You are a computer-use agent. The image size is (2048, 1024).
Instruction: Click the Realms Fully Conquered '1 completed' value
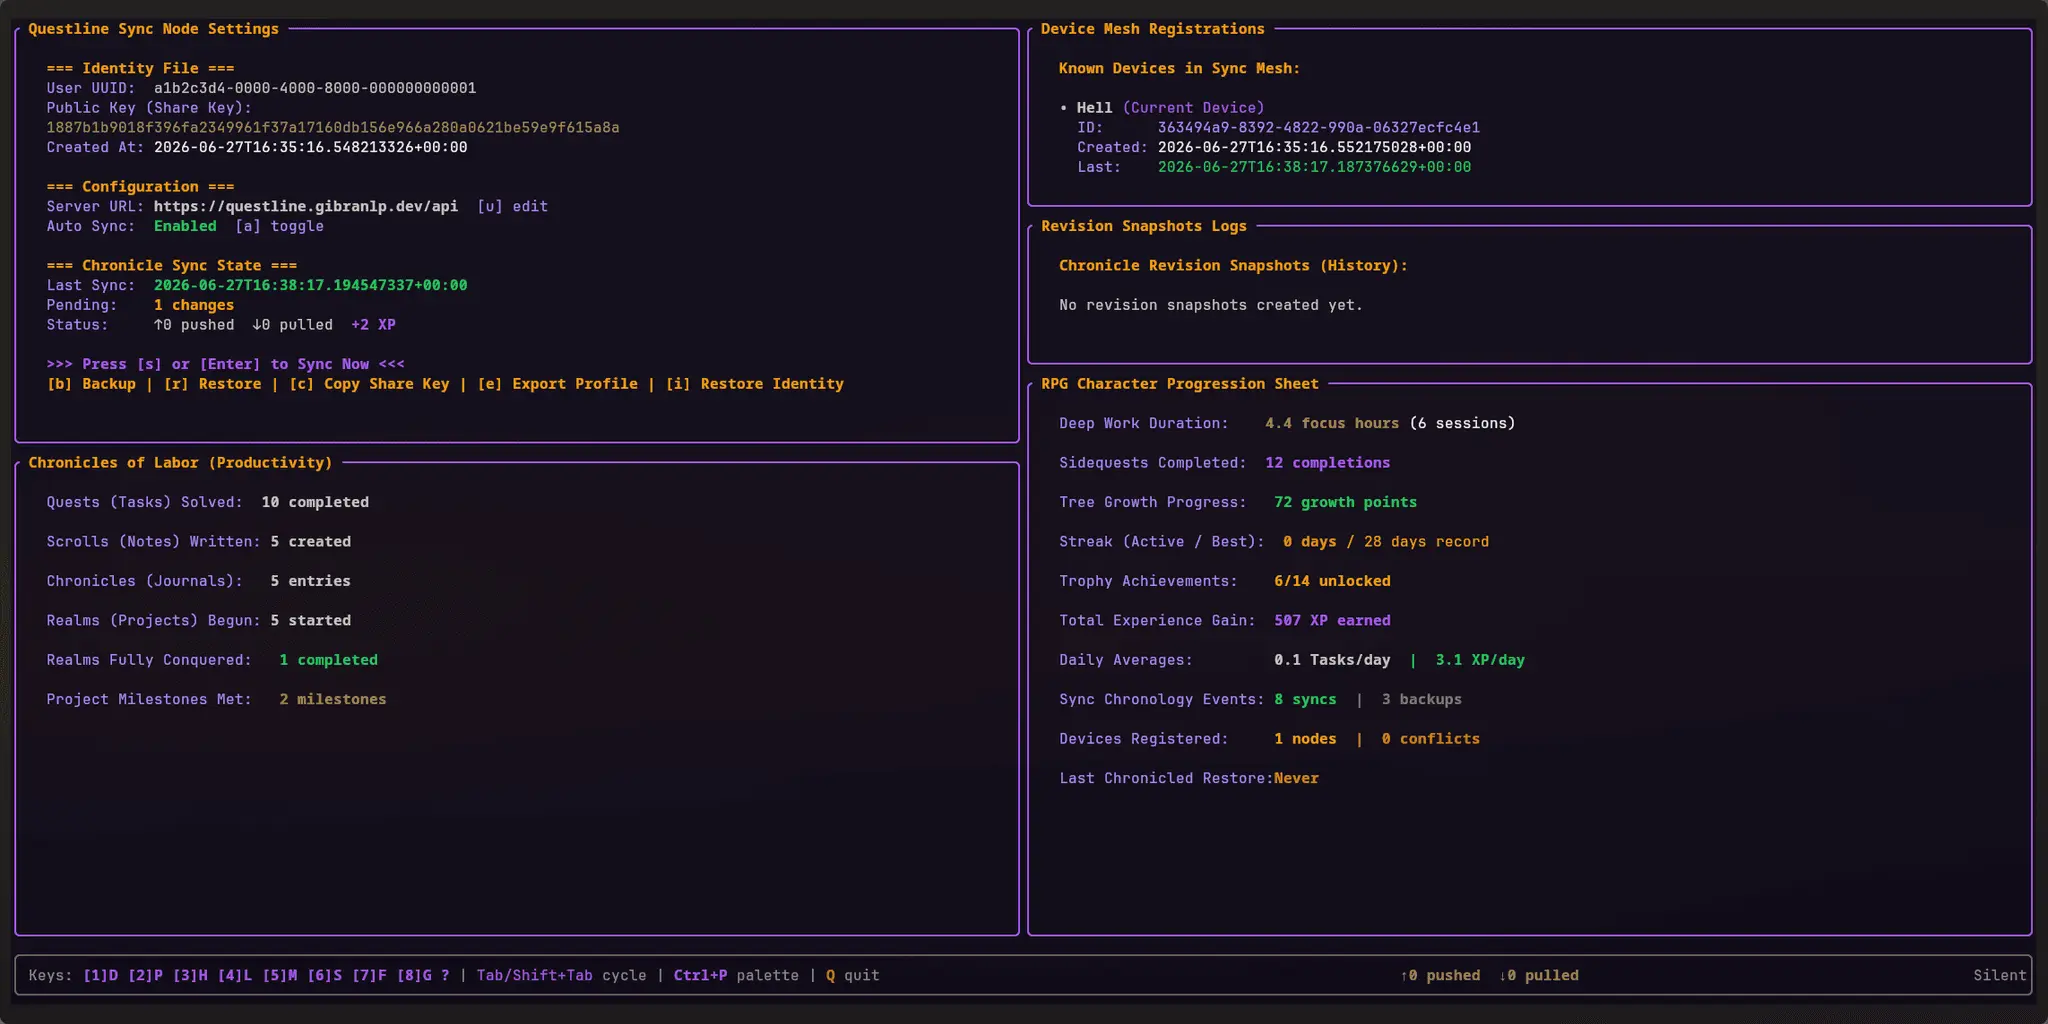coord(328,660)
